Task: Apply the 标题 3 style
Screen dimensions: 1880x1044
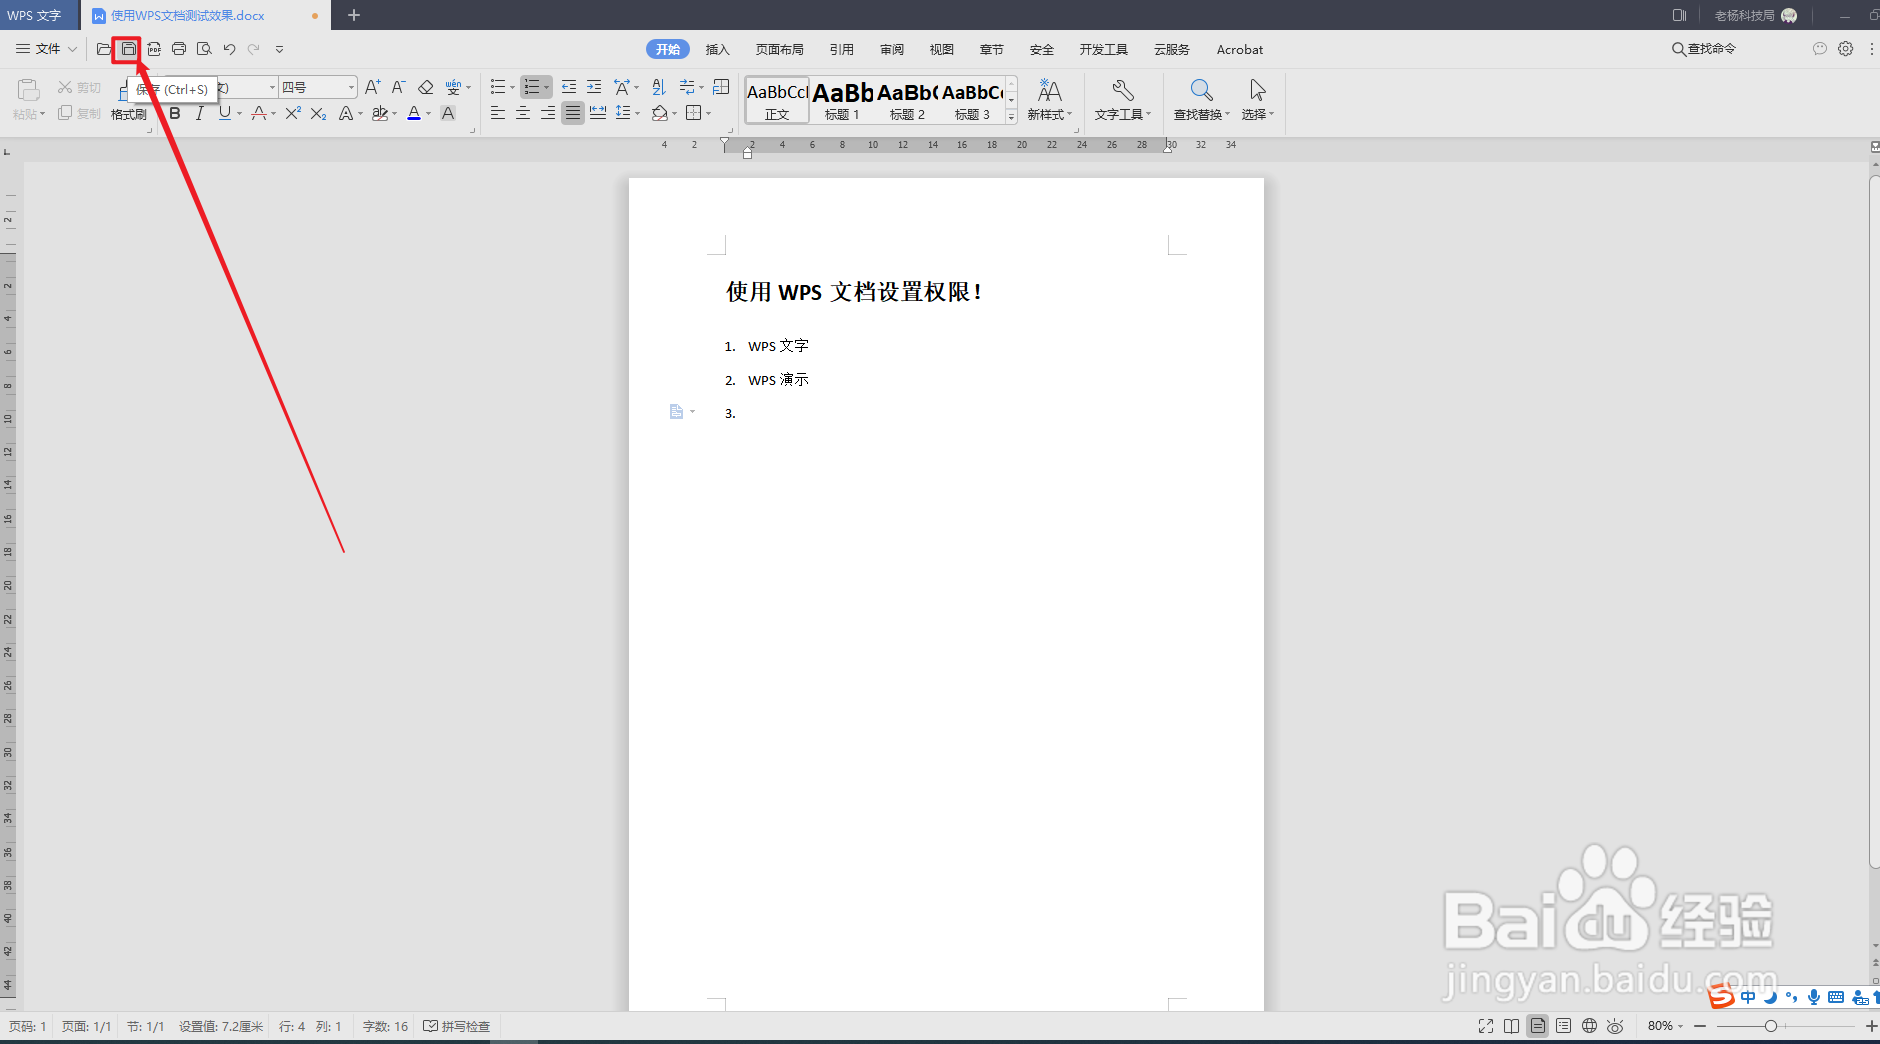Action: click(x=972, y=100)
